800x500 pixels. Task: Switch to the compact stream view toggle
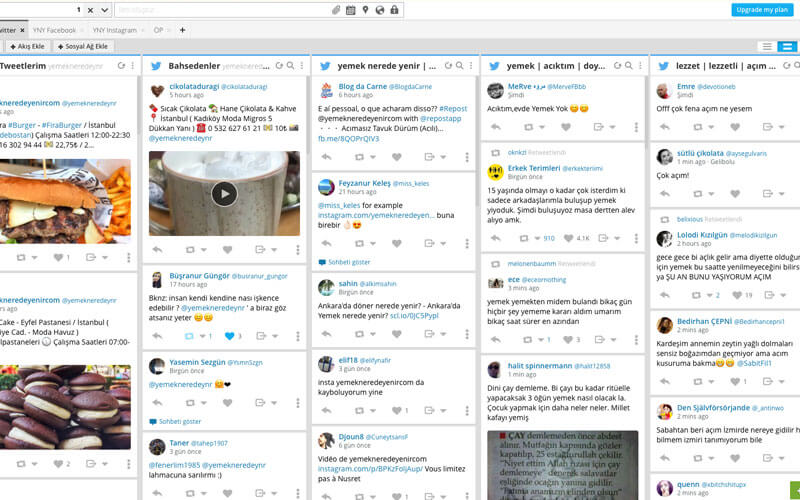click(x=767, y=47)
